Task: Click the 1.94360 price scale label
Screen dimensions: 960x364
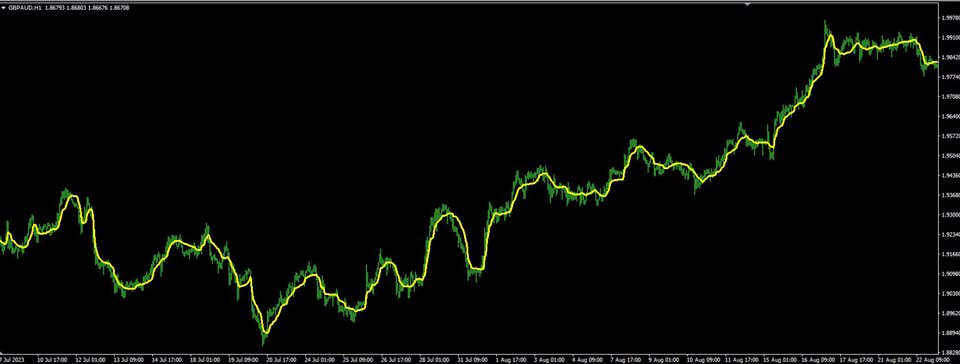Action: (951, 176)
